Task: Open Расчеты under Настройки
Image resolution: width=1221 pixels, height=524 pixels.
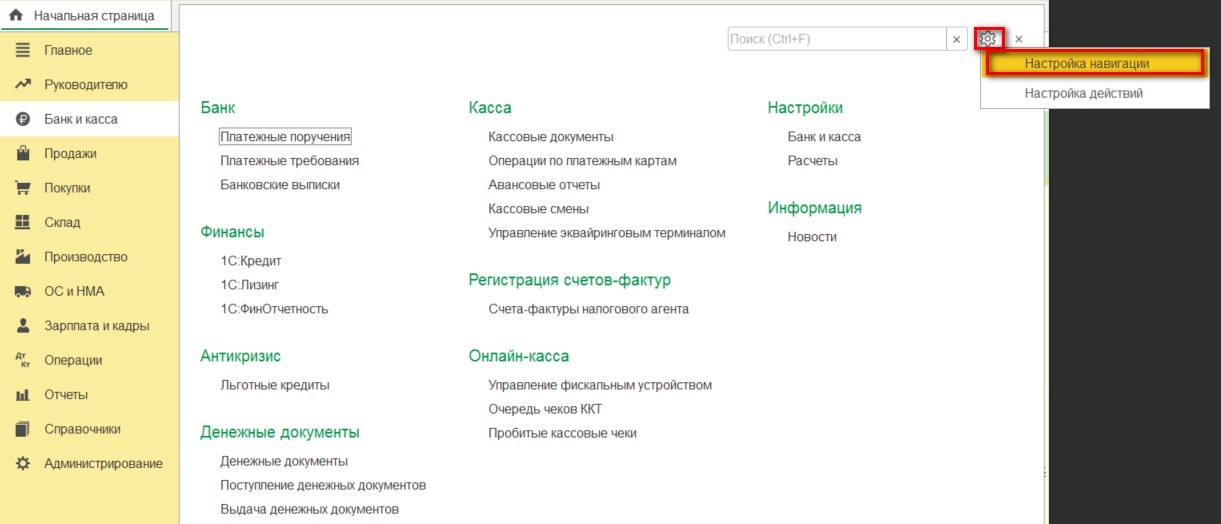Action: point(813,161)
